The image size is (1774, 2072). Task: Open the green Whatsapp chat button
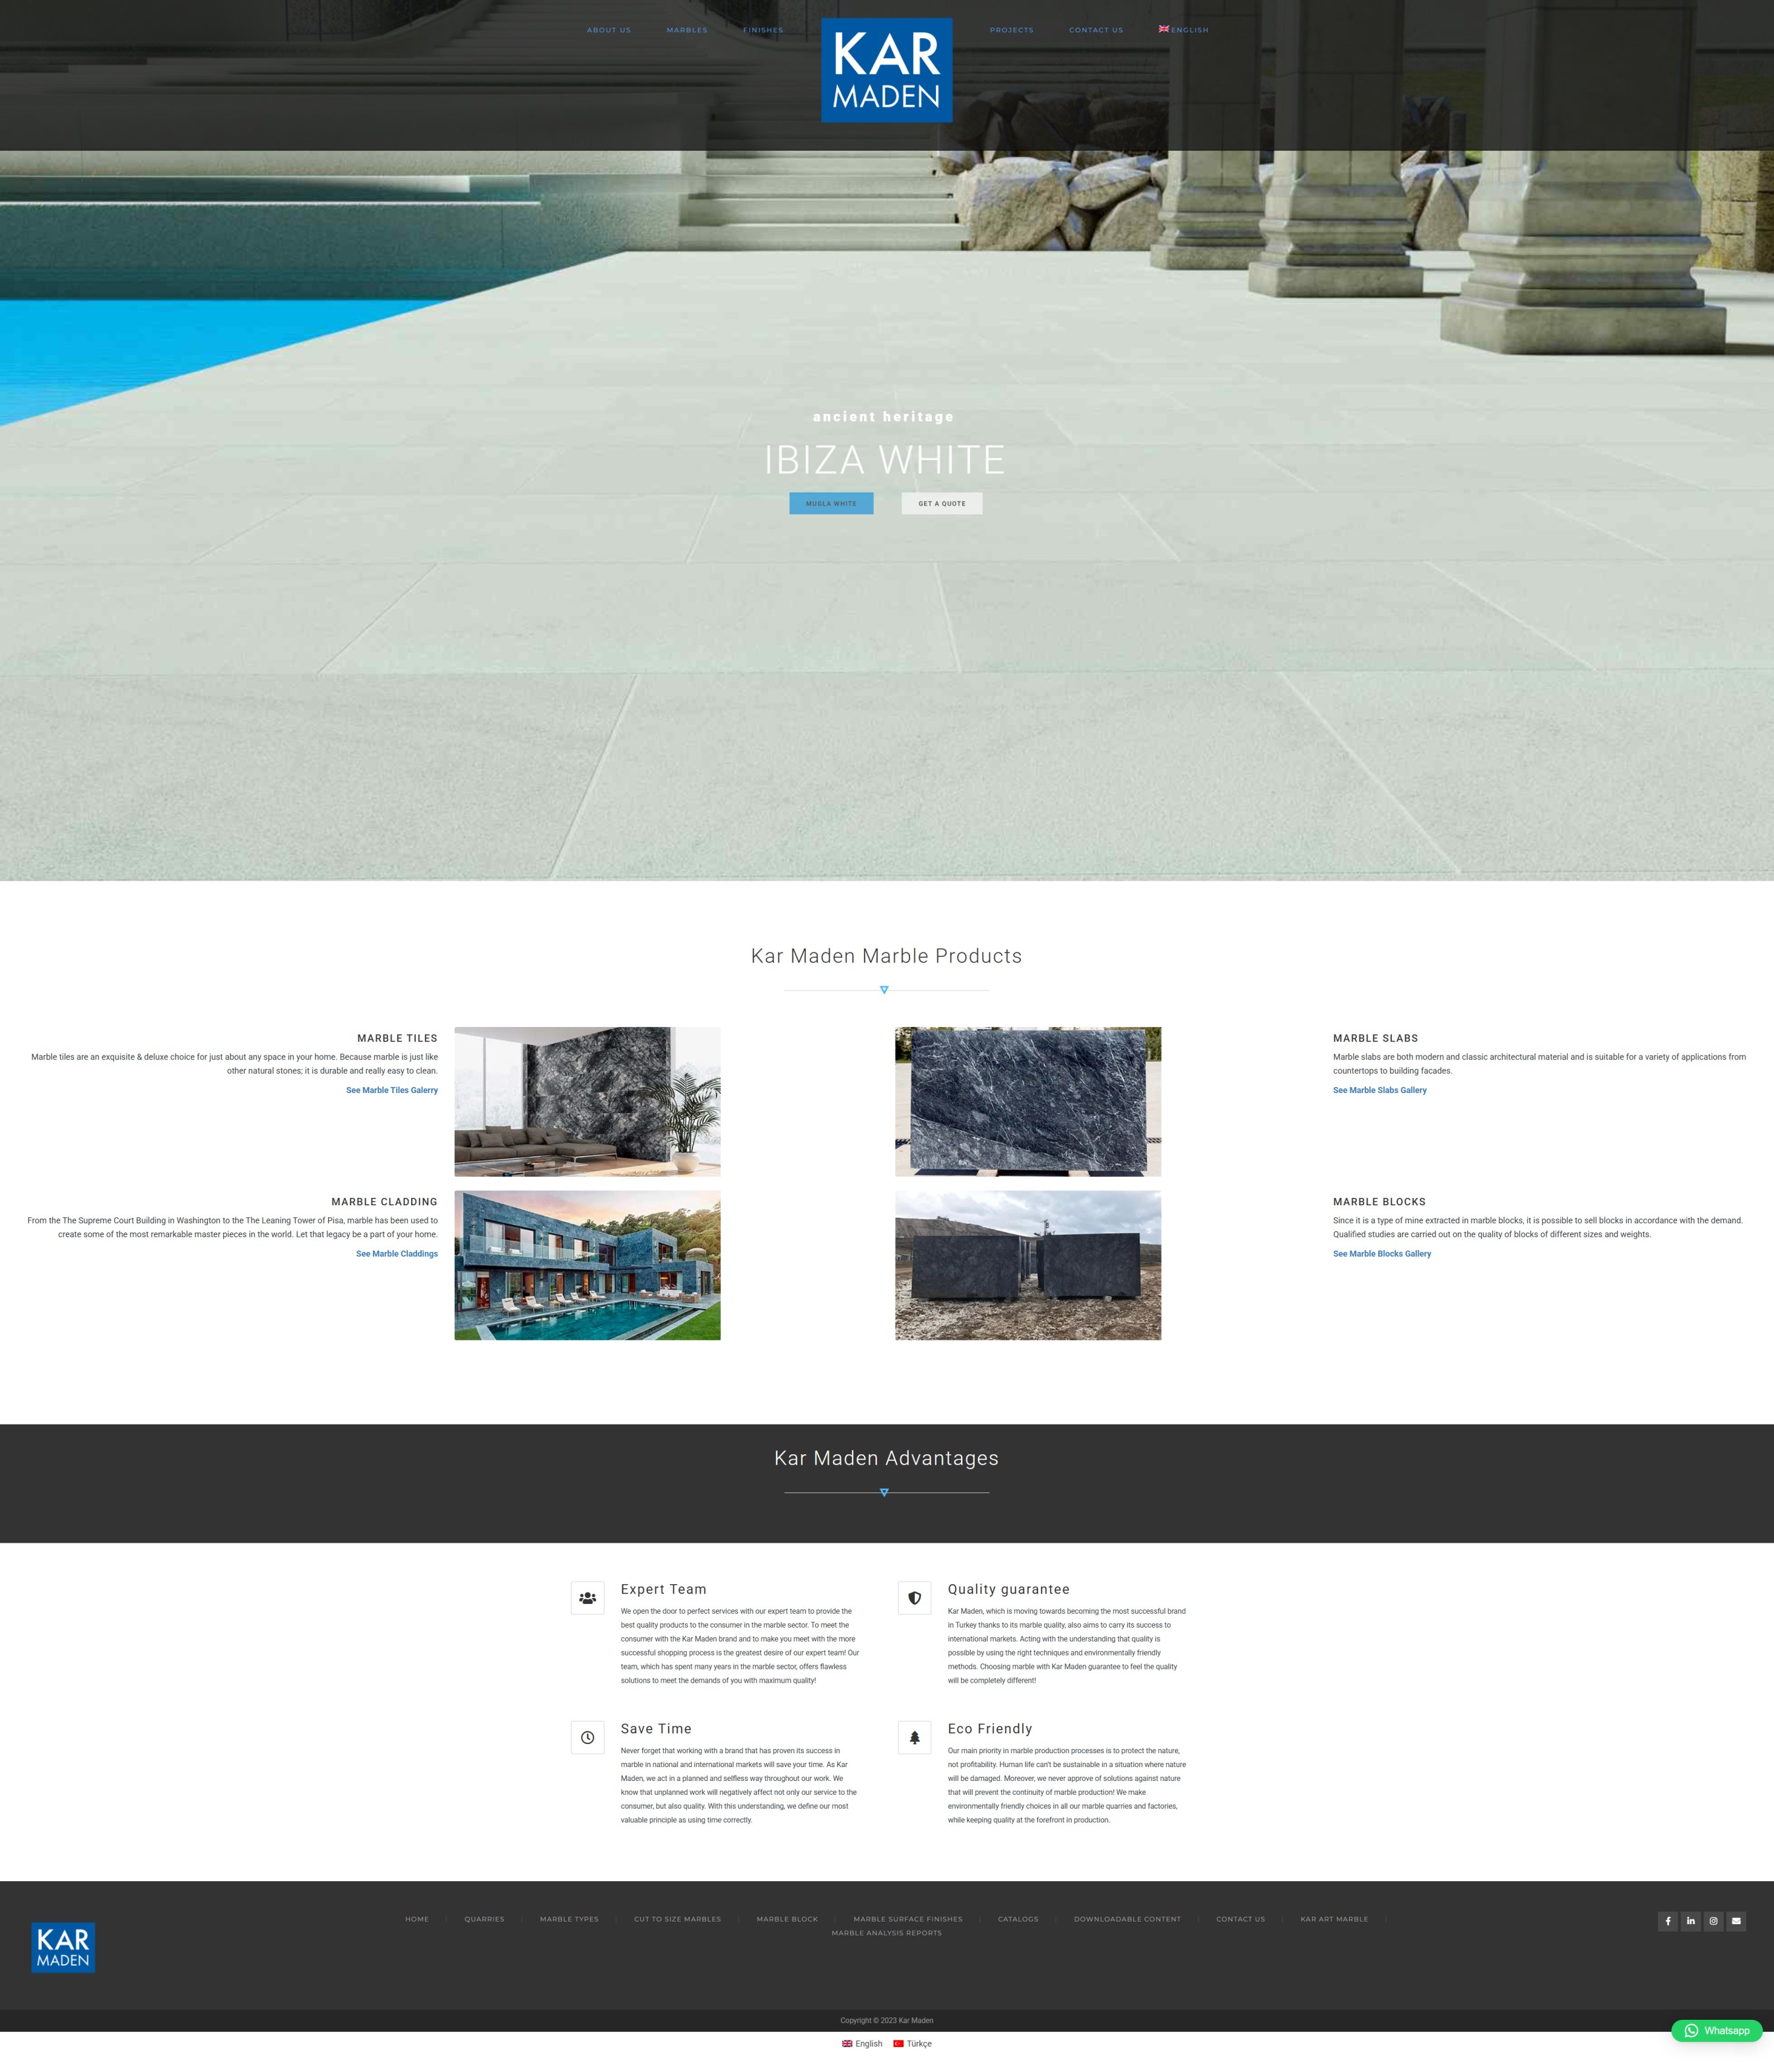(x=1716, y=2030)
